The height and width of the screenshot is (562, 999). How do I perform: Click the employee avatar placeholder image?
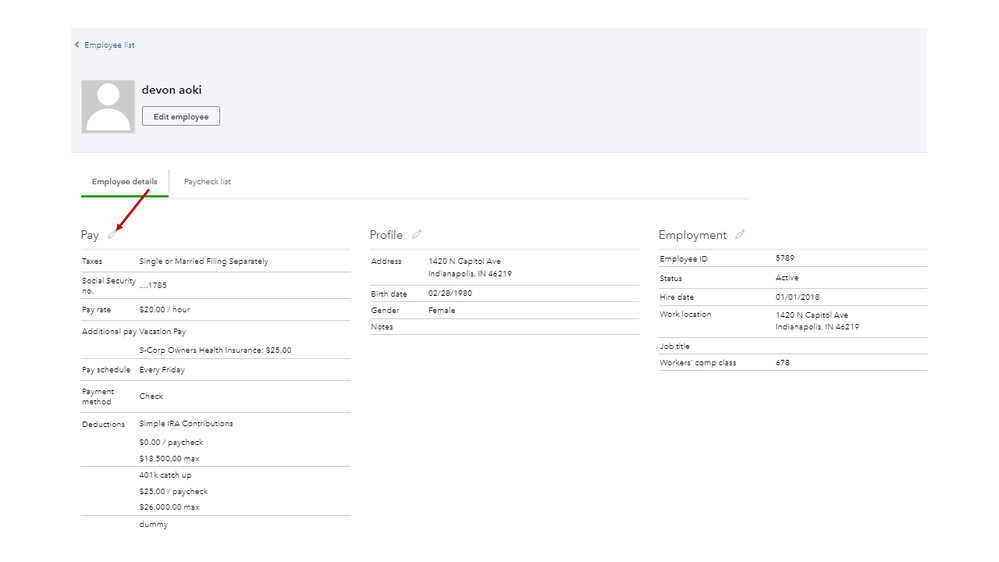108,107
